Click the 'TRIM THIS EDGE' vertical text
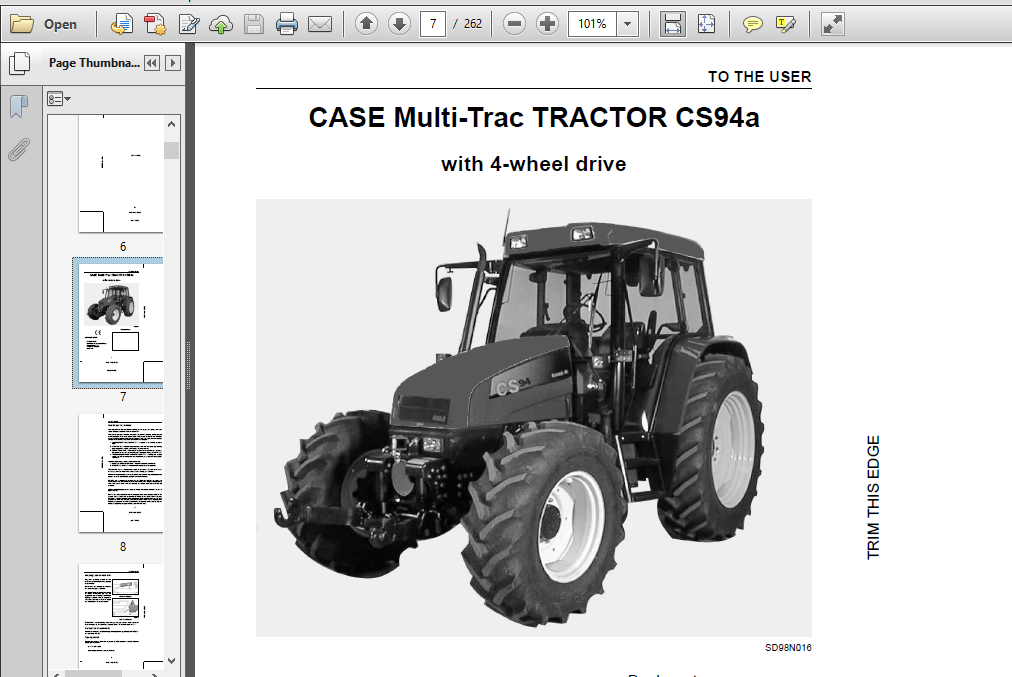 (x=873, y=498)
